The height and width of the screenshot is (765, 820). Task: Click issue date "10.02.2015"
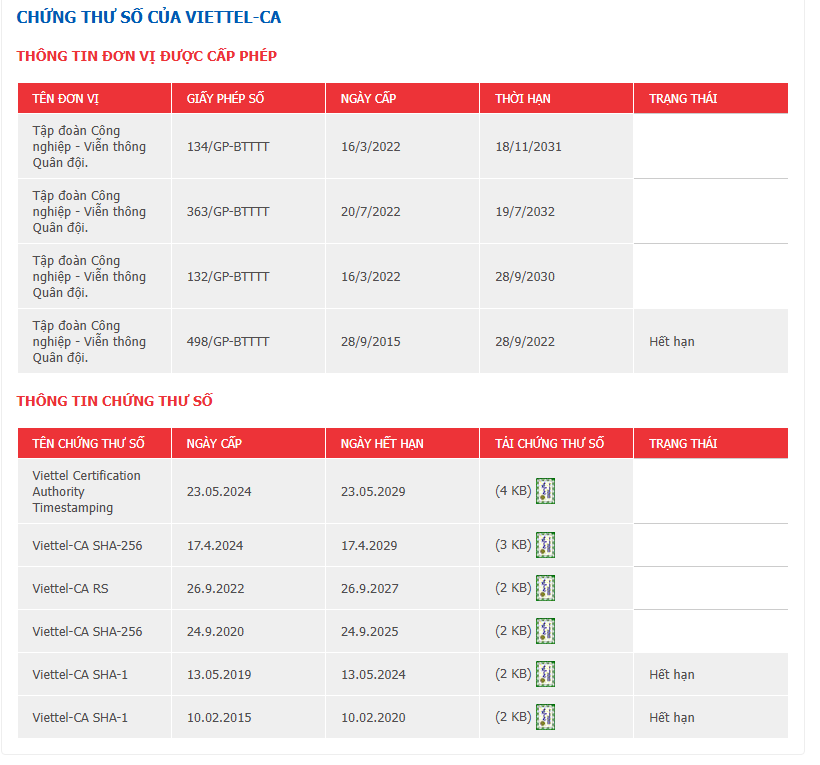coord(219,717)
